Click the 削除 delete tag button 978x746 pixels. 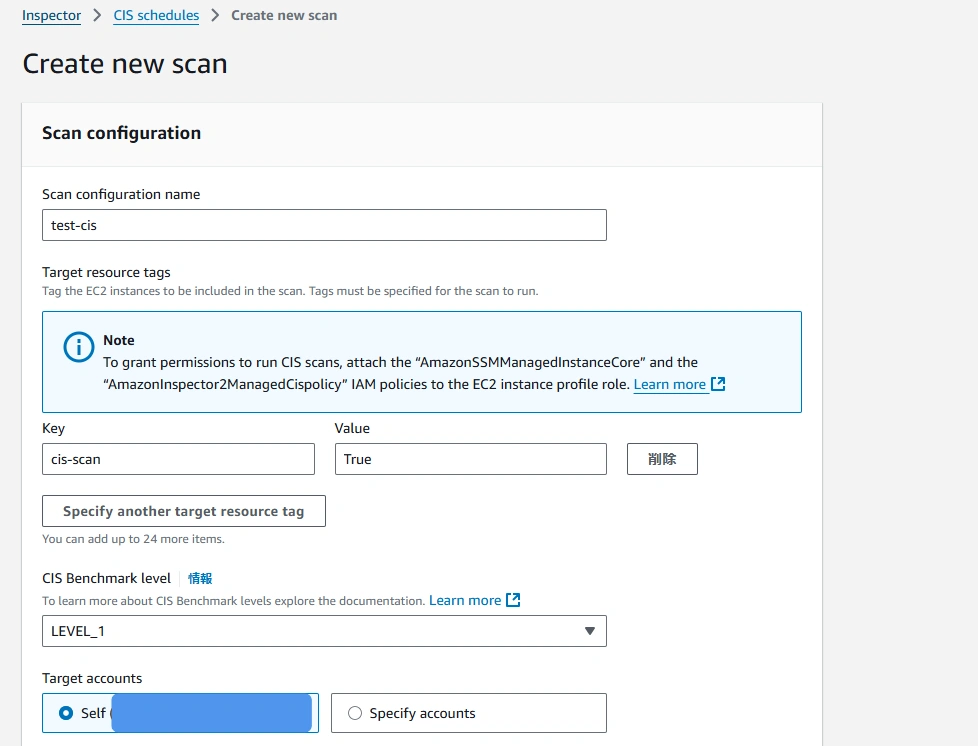(662, 459)
